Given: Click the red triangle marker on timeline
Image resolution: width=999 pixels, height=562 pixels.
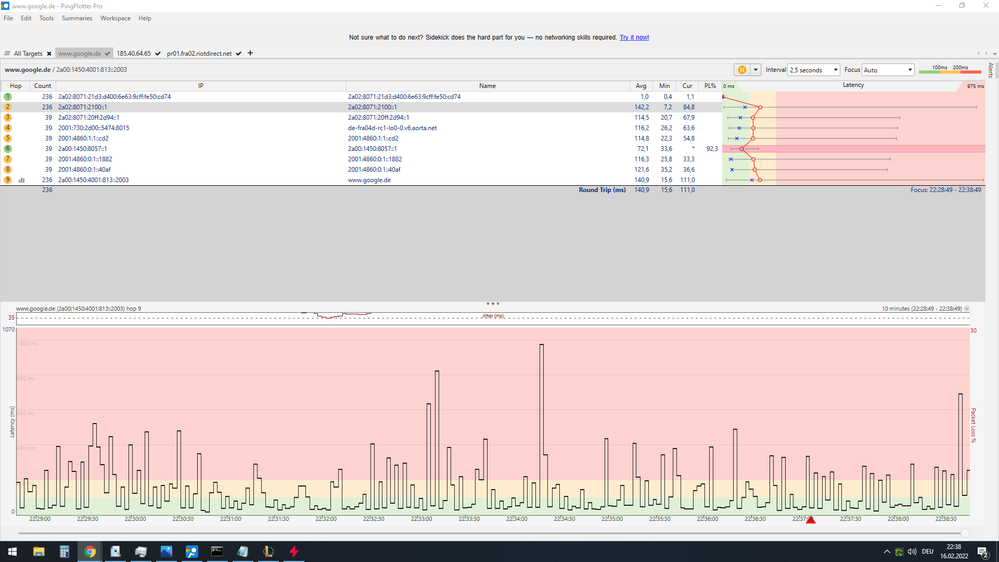Looking at the screenshot, I should click(810, 521).
